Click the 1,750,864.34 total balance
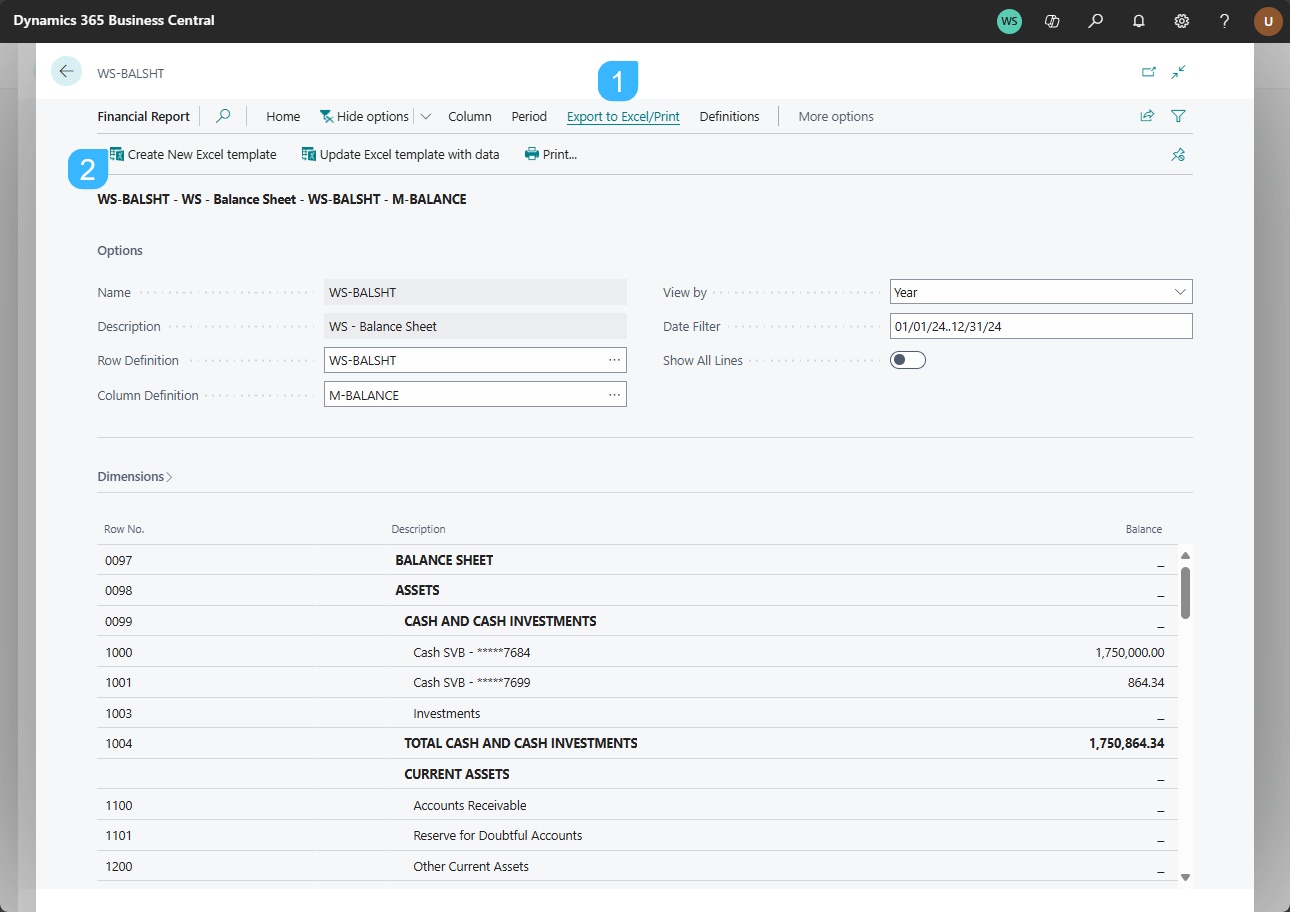The width and height of the screenshot is (1290, 912). click(1126, 743)
